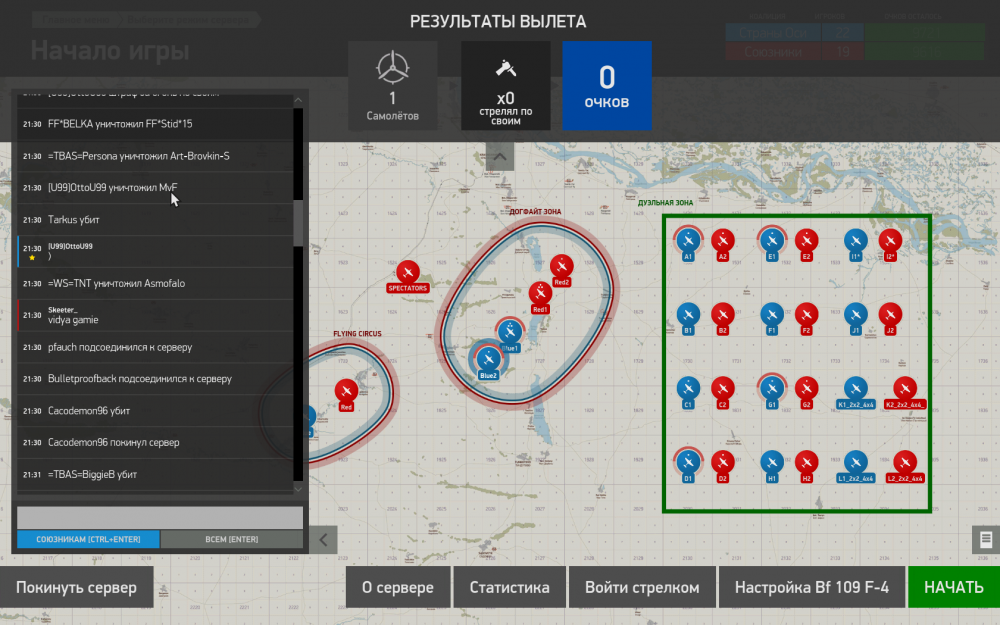Click chat line pfauch подсоединился к серверу
The height and width of the screenshot is (625, 1000).
coord(155,347)
